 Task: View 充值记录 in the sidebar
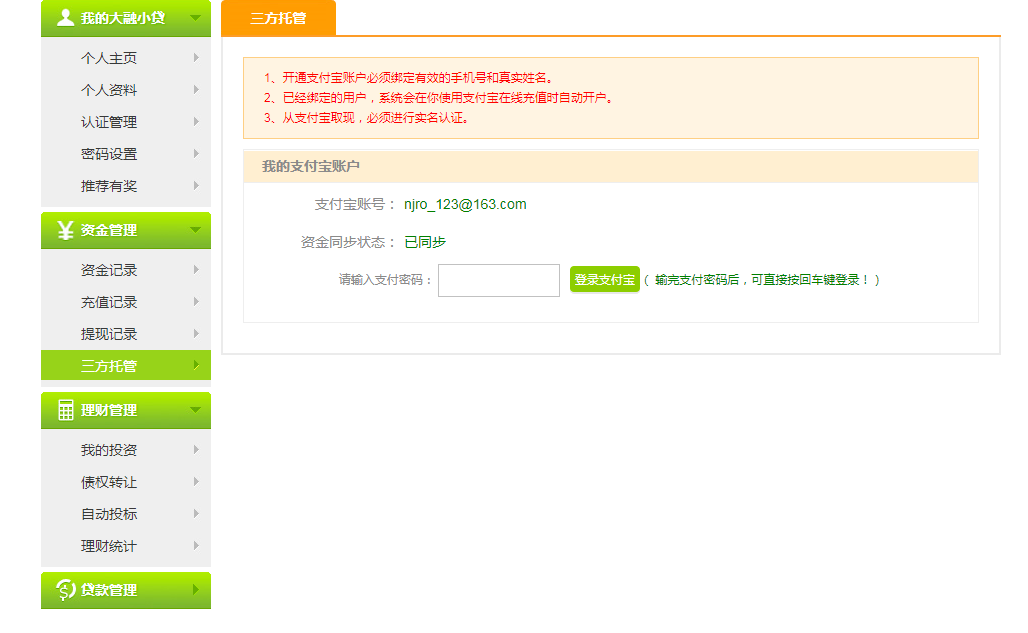109,302
